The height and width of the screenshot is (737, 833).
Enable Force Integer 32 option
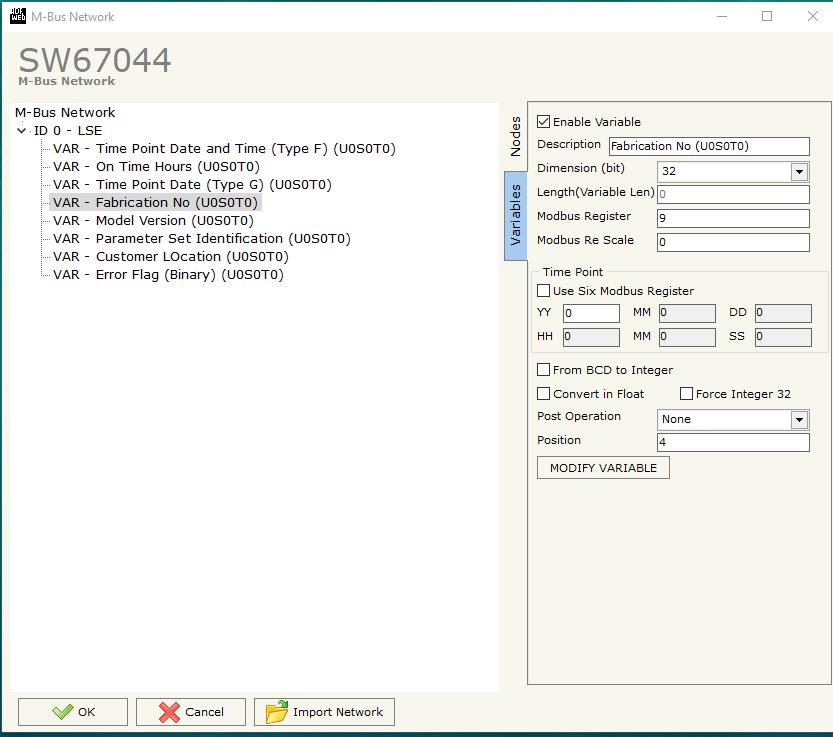click(x=686, y=394)
